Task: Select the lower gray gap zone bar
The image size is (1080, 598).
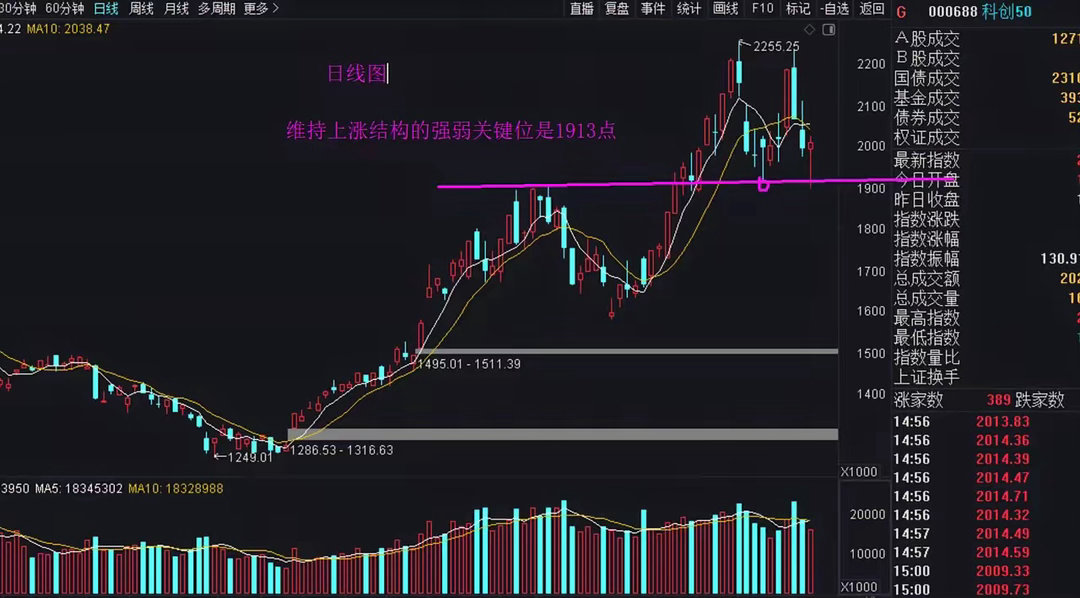Action: 563,434
